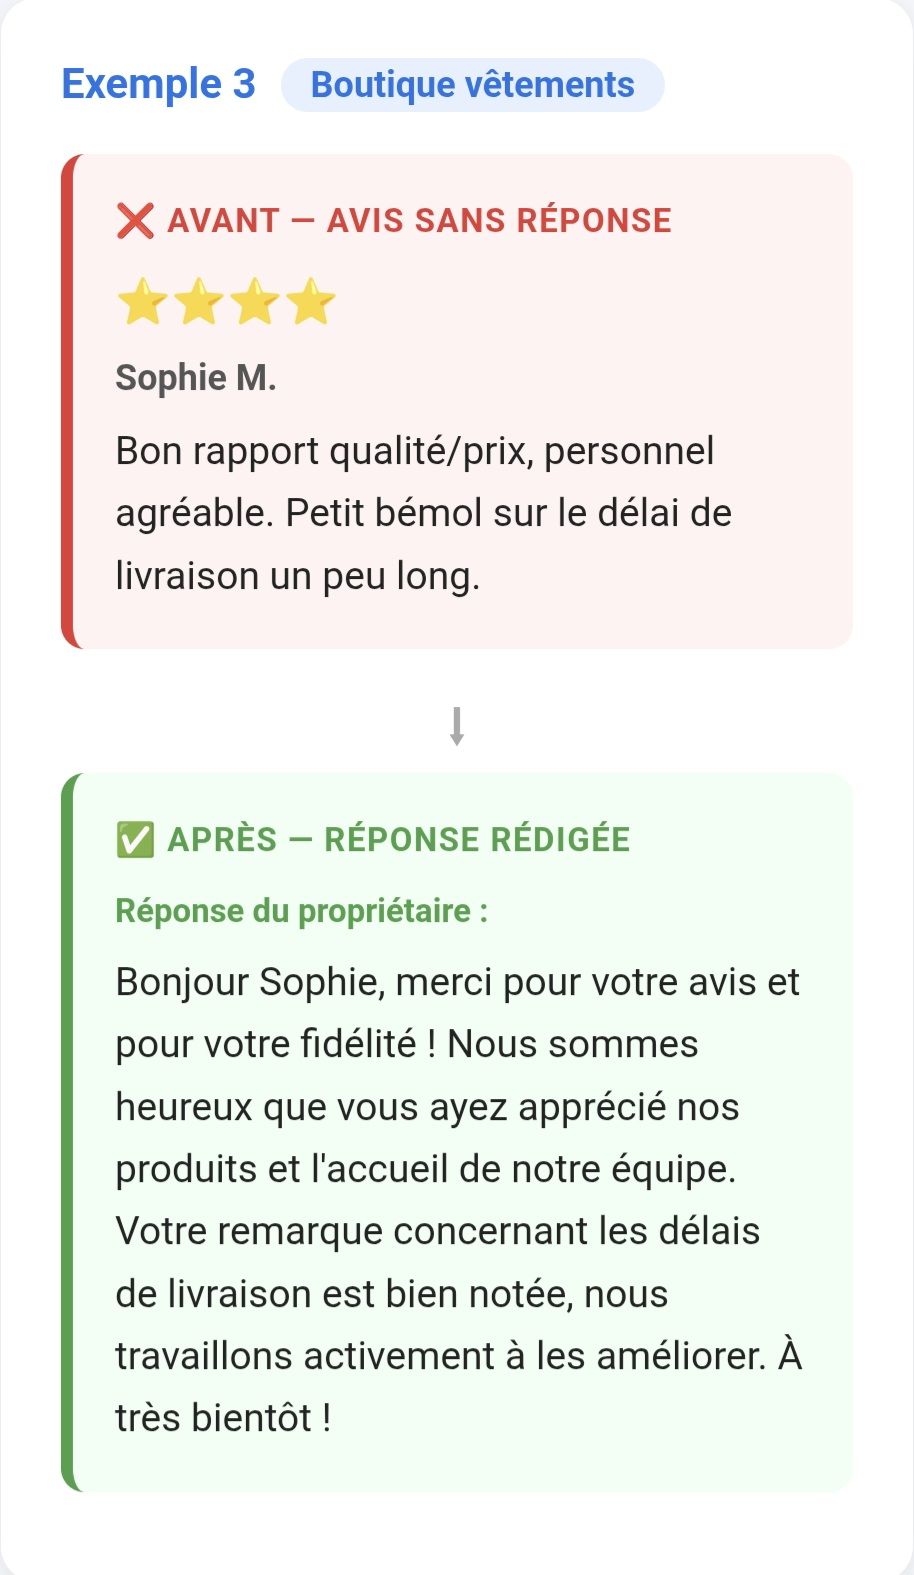Click the green left border of the APRÈS card
Image resolution: width=914 pixels, height=1575 pixels.
pyautogui.click(x=67, y=1132)
